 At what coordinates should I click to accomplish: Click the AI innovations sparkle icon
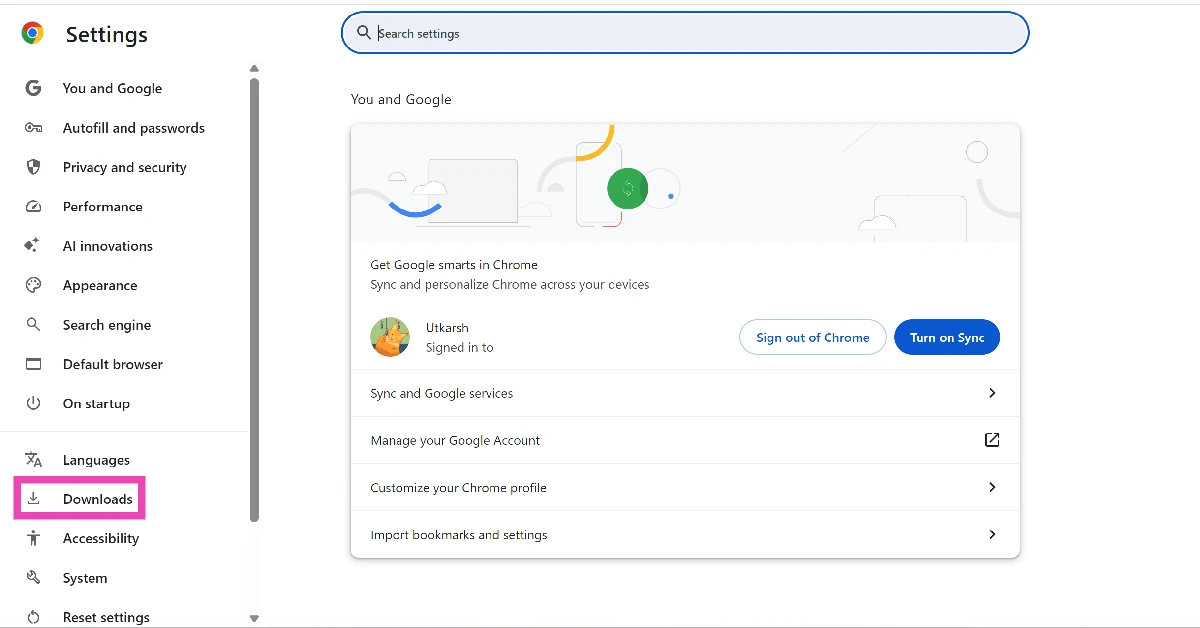pyautogui.click(x=33, y=246)
